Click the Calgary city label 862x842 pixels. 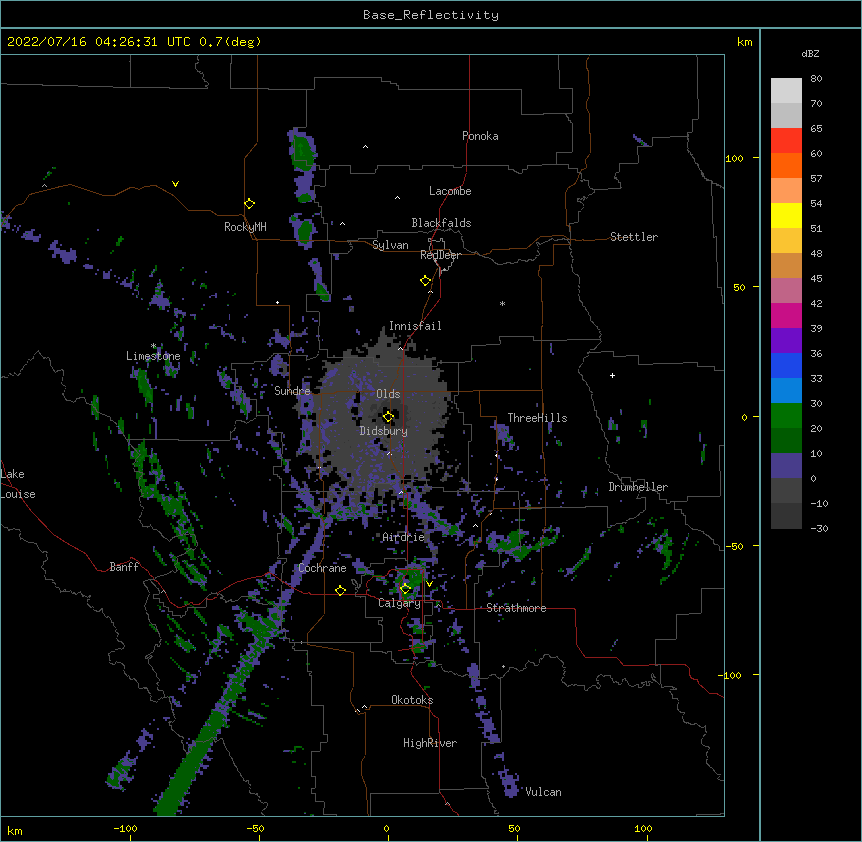click(399, 603)
